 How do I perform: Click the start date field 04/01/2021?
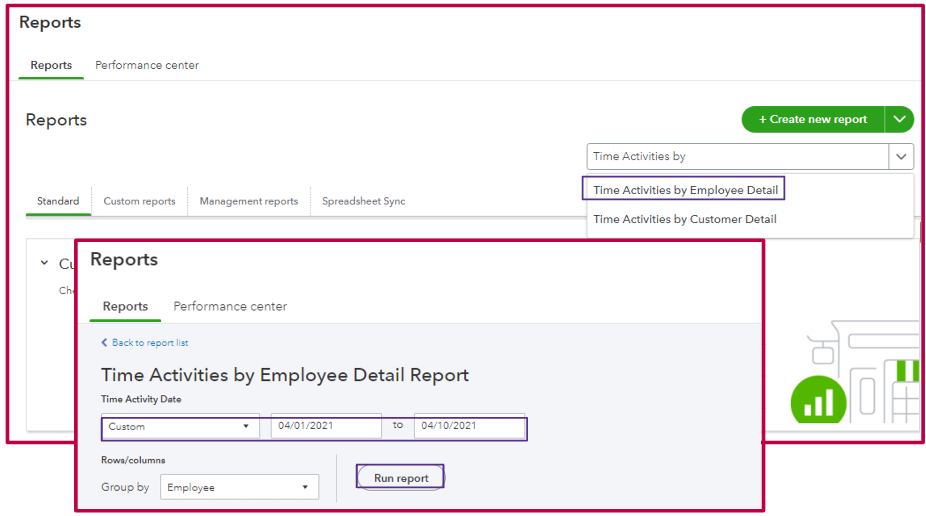(x=326, y=427)
